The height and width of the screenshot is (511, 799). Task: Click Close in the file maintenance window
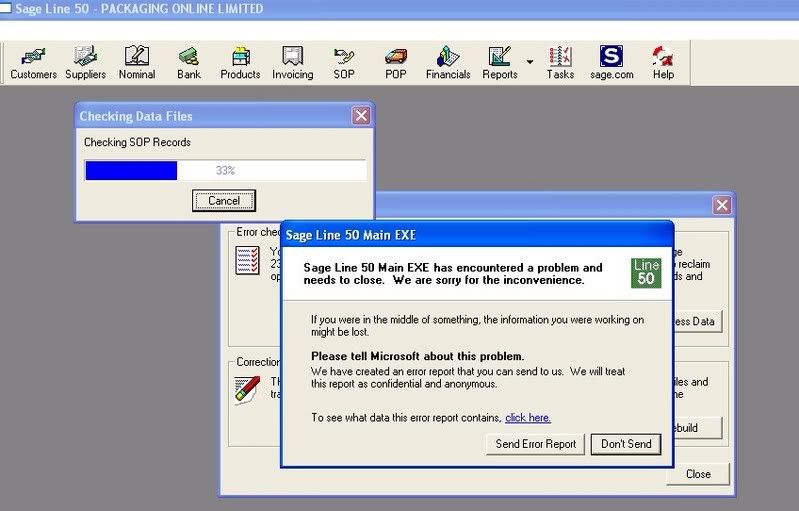[x=698, y=474]
